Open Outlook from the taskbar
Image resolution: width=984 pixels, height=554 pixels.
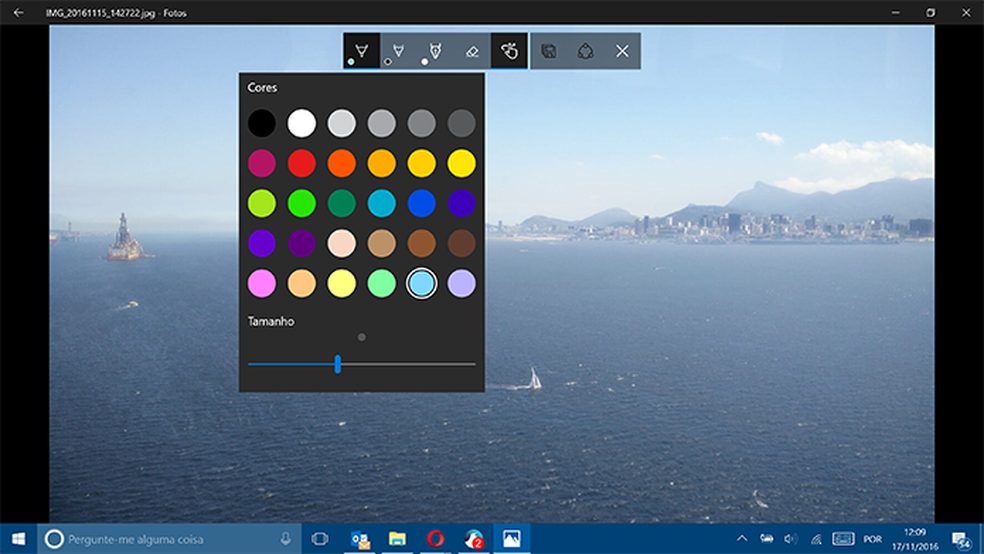coord(360,539)
